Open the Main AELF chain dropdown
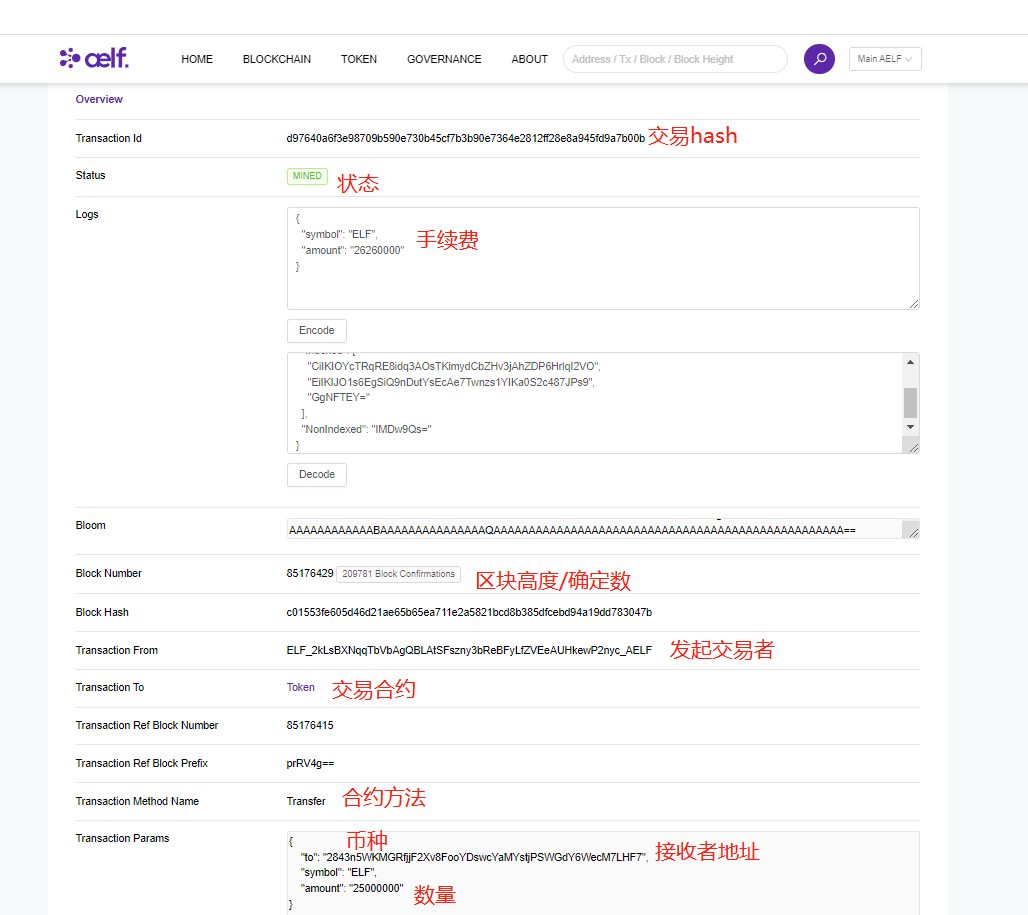The image size is (1028, 915). click(885, 59)
